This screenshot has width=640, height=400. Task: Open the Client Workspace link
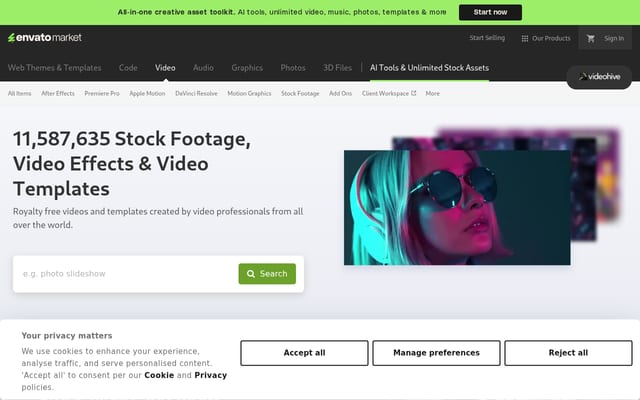point(389,93)
